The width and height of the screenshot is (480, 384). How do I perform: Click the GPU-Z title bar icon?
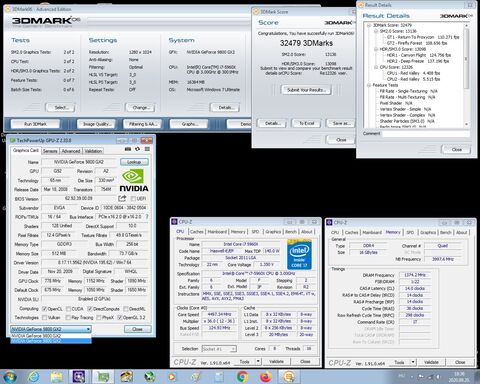point(12,140)
